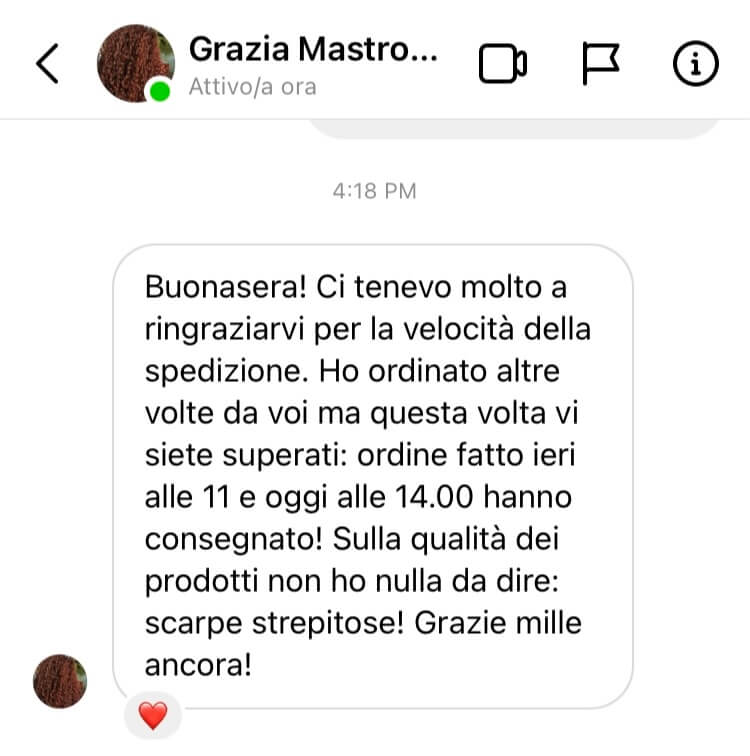Screen dimensions: 750x756
Task: Tap the 'consegnato! Sulla qualità dei' line
Action: point(352,540)
